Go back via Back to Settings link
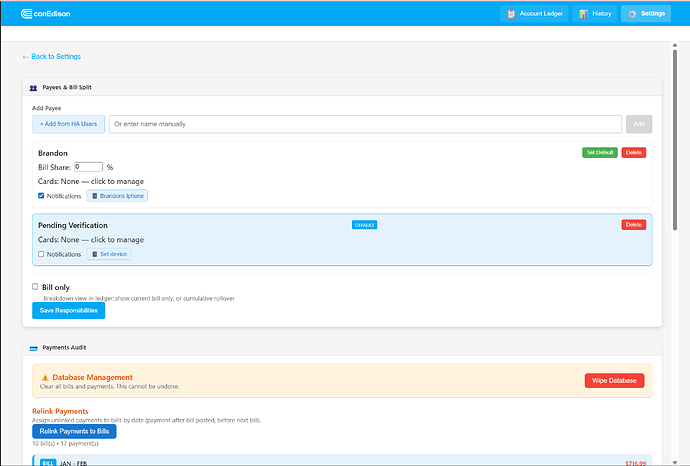This screenshot has width=690, height=466. 51,56
